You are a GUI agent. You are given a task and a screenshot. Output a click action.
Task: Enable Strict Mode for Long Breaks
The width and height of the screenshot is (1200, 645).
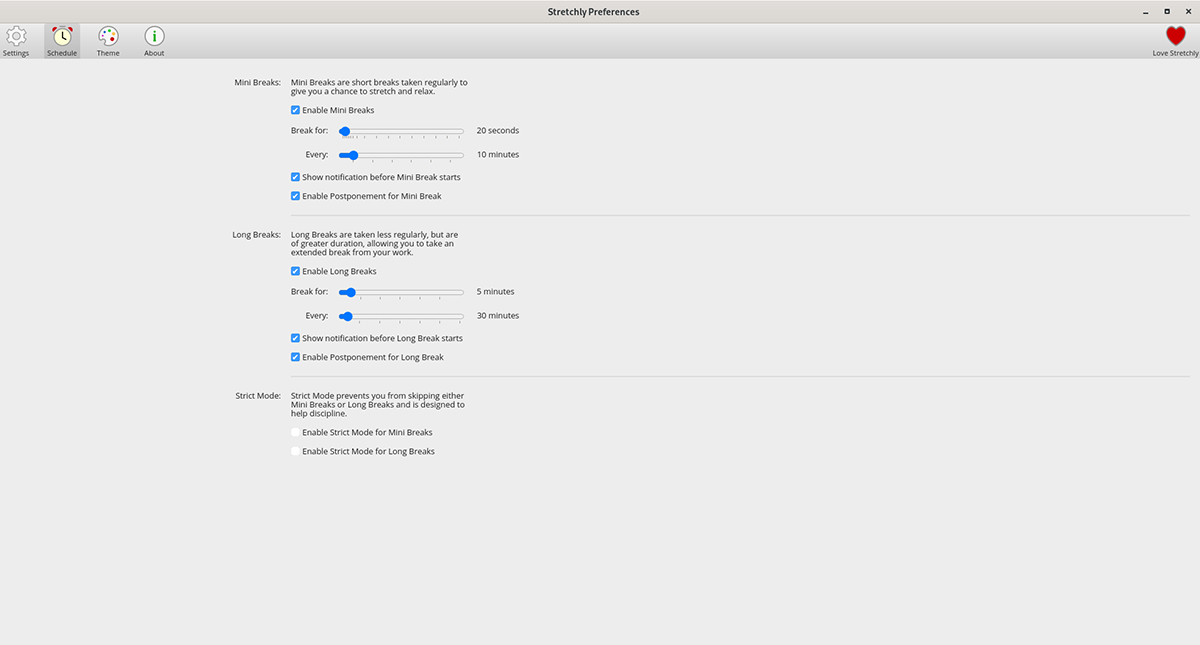tap(294, 451)
